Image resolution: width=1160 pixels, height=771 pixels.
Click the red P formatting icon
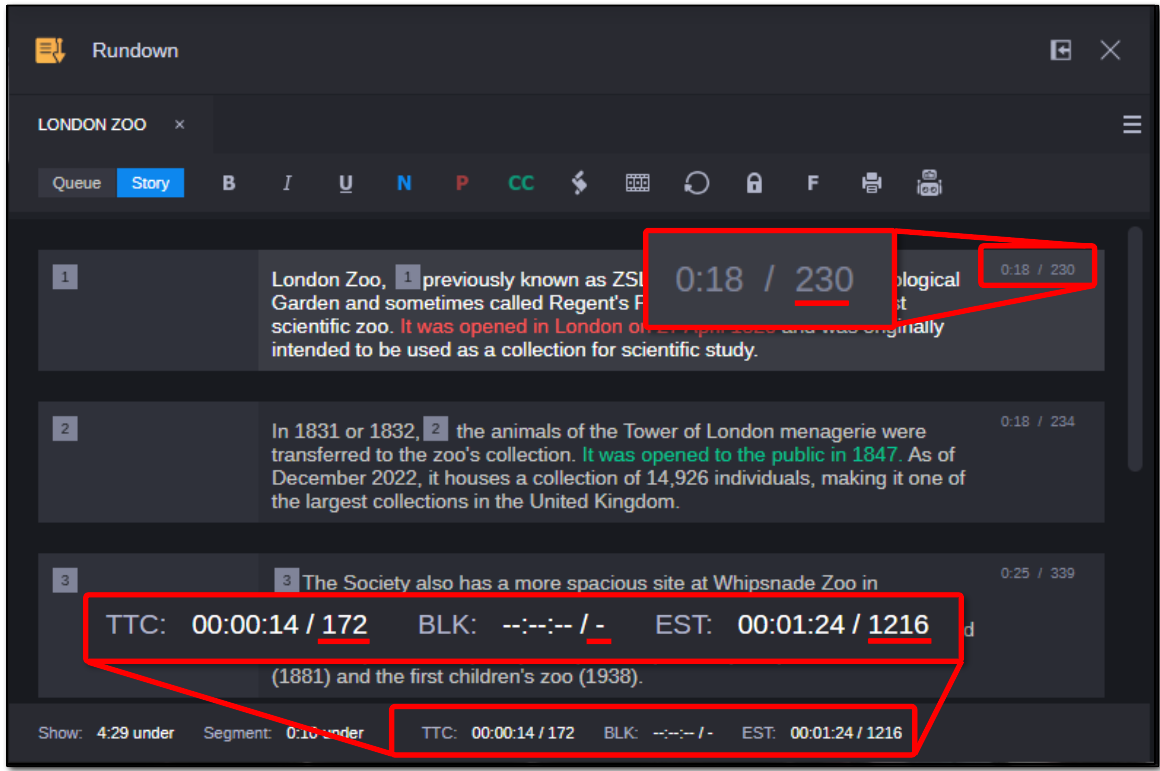pos(462,183)
